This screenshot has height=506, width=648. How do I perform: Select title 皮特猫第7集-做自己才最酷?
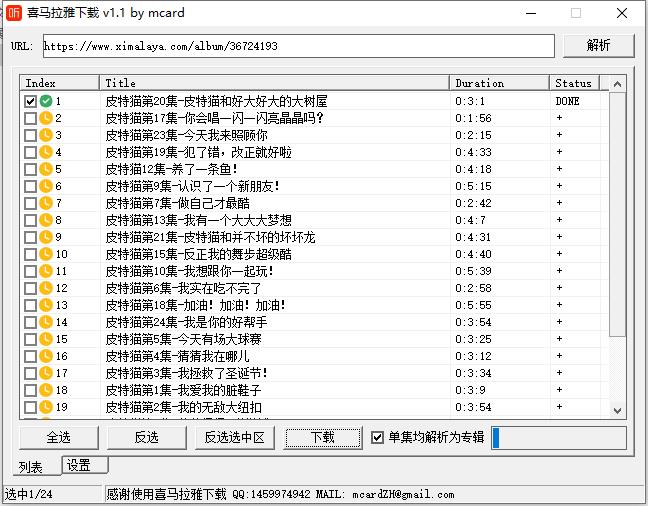pos(177,203)
